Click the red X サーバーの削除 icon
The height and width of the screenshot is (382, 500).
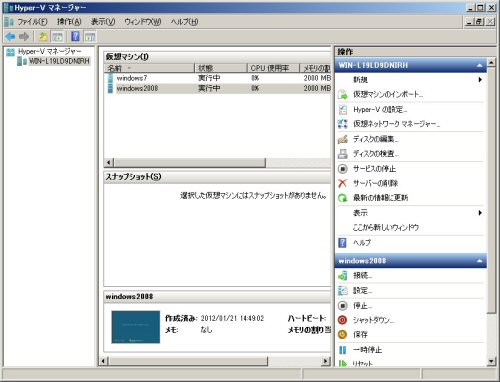(343, 183)
